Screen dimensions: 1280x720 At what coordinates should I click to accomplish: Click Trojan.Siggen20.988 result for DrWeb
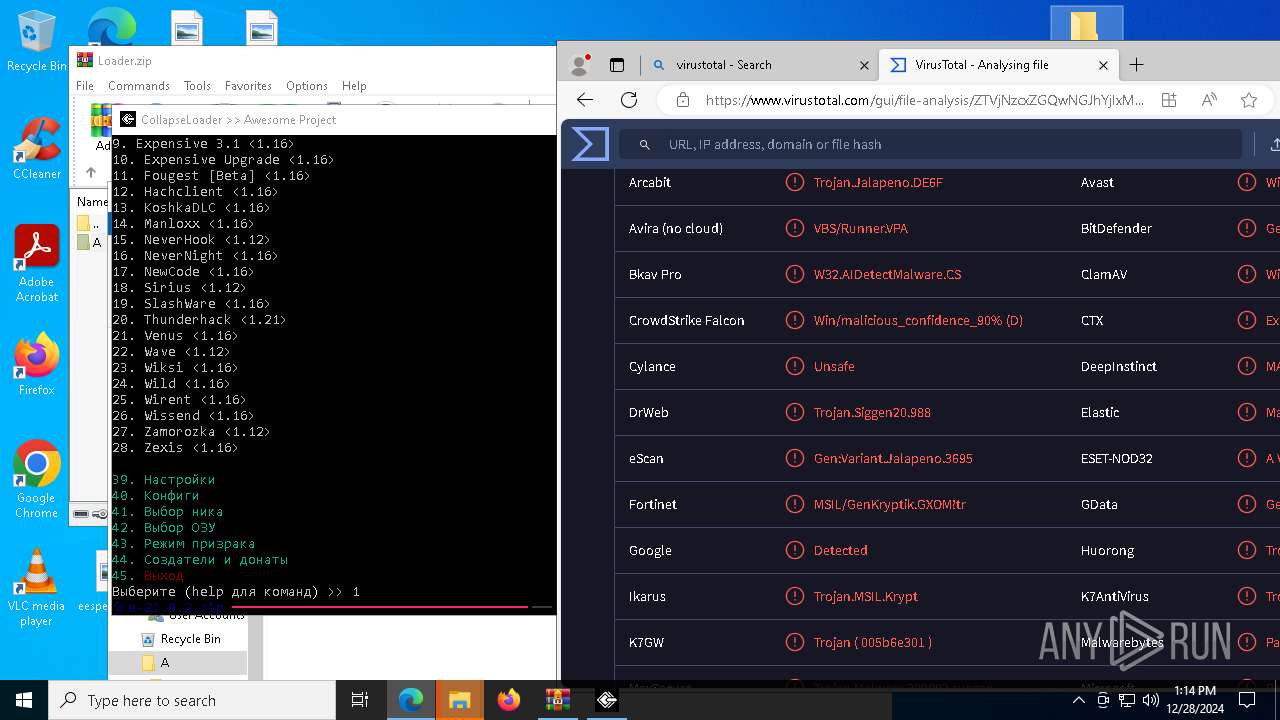click(872, 412)
